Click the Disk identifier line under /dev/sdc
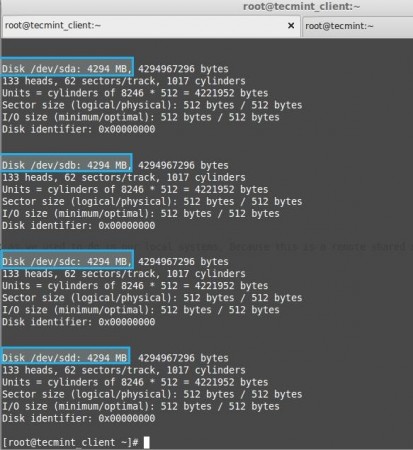This screenshot has height=450, width=413. pyautogui.click(x=79, y=322)
